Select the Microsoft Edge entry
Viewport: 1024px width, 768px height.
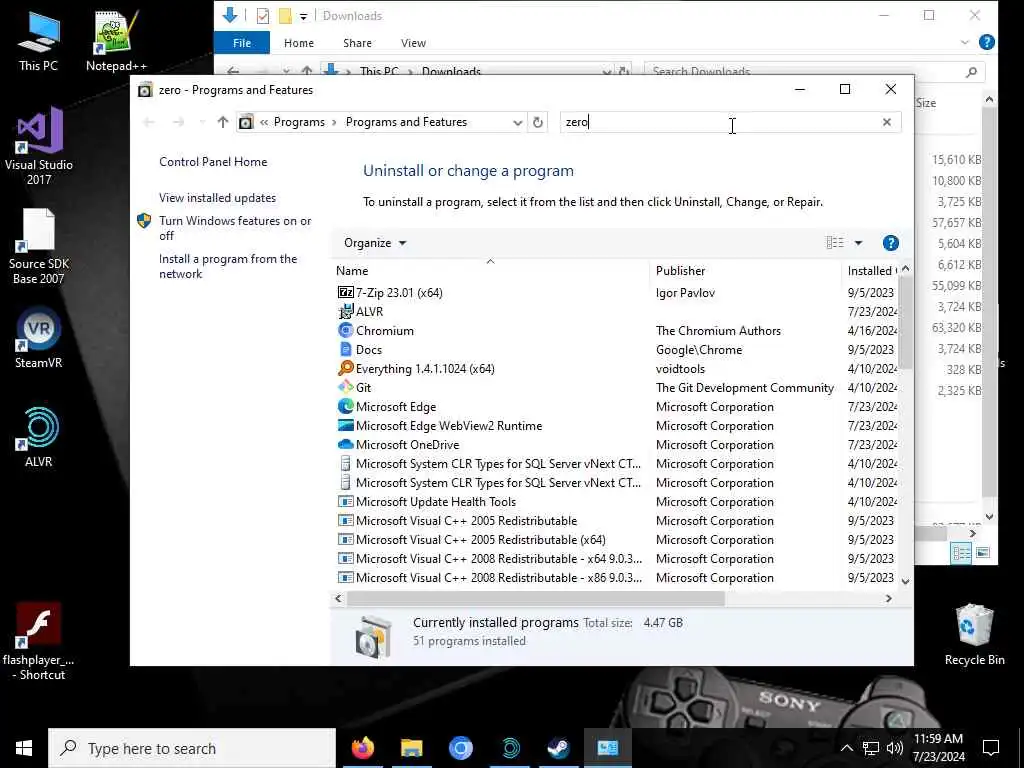point(387,407)
